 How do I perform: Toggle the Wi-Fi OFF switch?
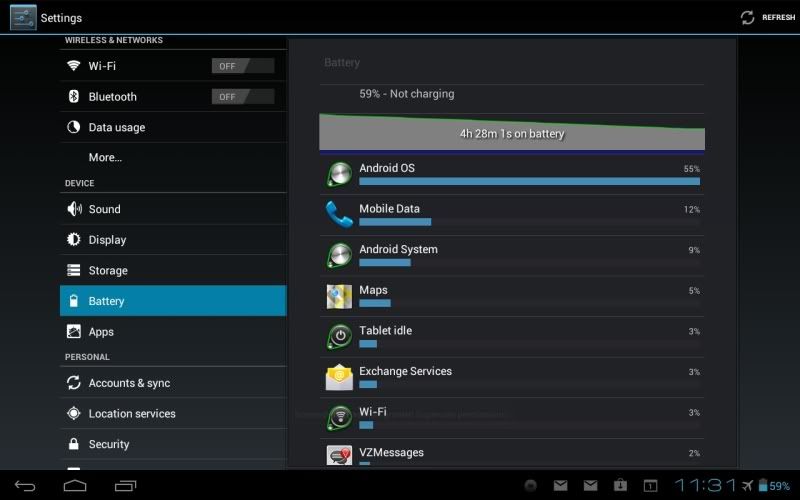pyautogui.click(x=243, y=66)
